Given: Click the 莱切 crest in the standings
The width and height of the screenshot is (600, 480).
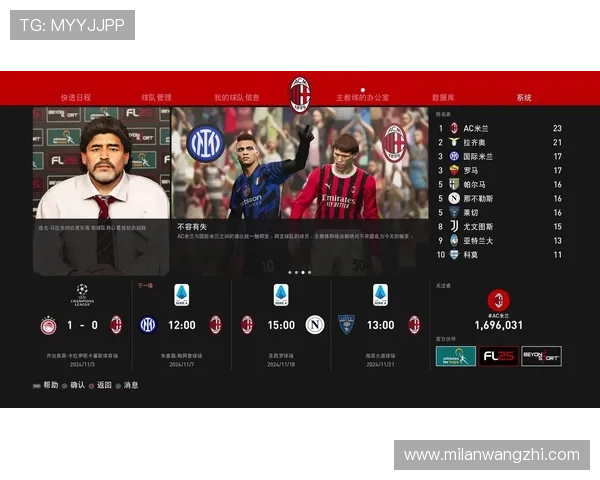Looking at the screenshot, I should click(x=454, y=212).
